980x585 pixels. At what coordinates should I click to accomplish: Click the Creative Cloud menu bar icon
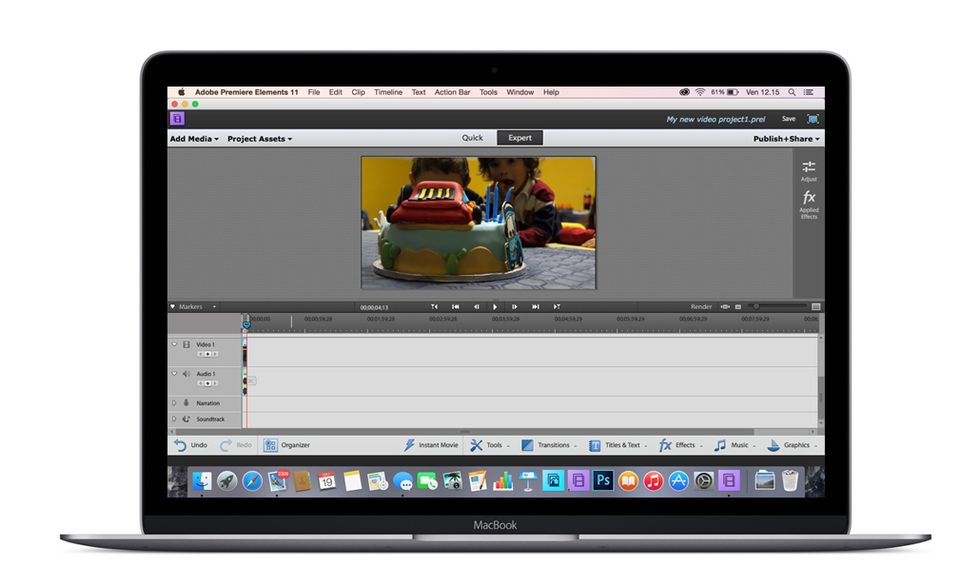[x=684, y=92]
